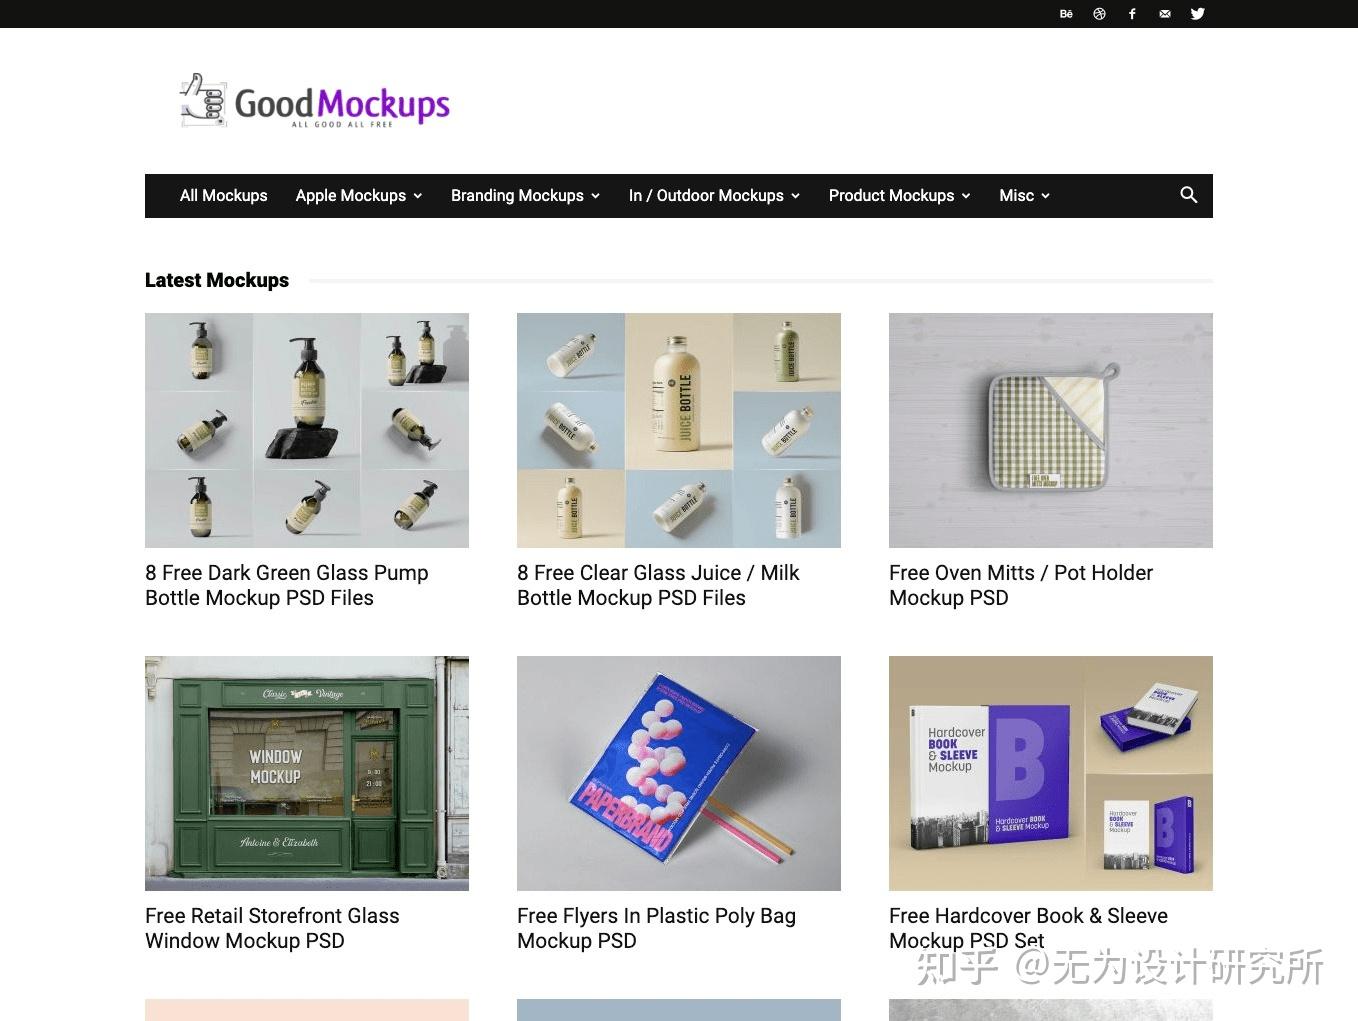Open the Twitter bird icon
The width and height of the screenshot is (1358, 1021).
(1198, 14)
